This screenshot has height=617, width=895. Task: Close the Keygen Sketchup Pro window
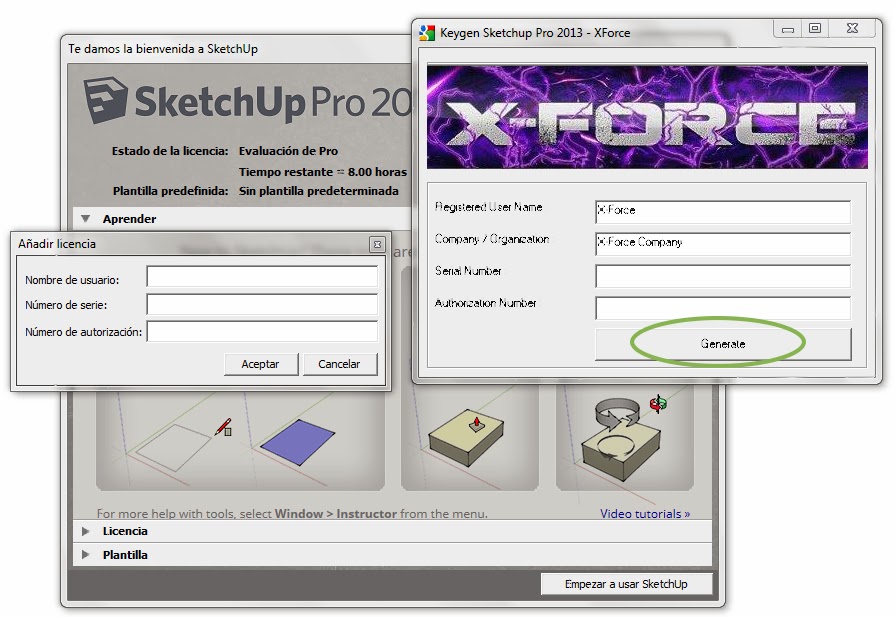tap(852, 29)
